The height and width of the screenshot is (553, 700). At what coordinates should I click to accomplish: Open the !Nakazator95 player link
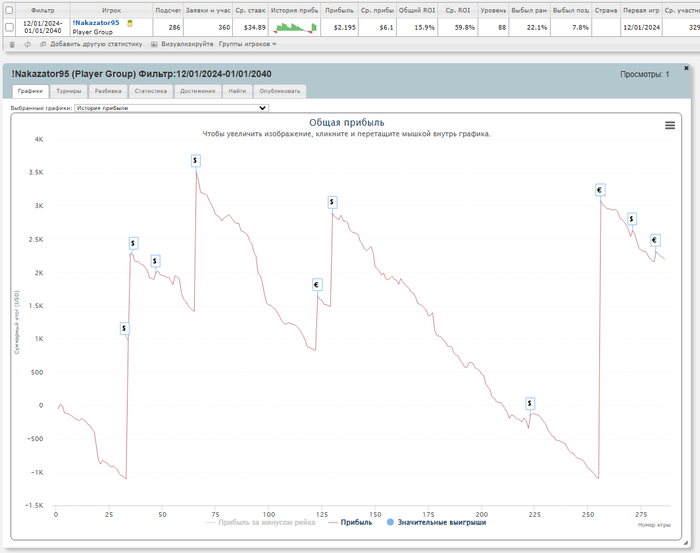[x=96, y=23]
